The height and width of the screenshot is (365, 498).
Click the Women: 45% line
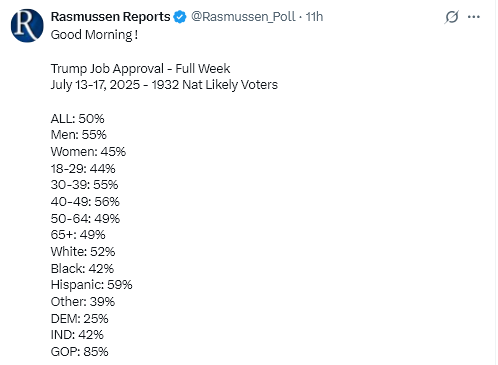tap(88, 152)
